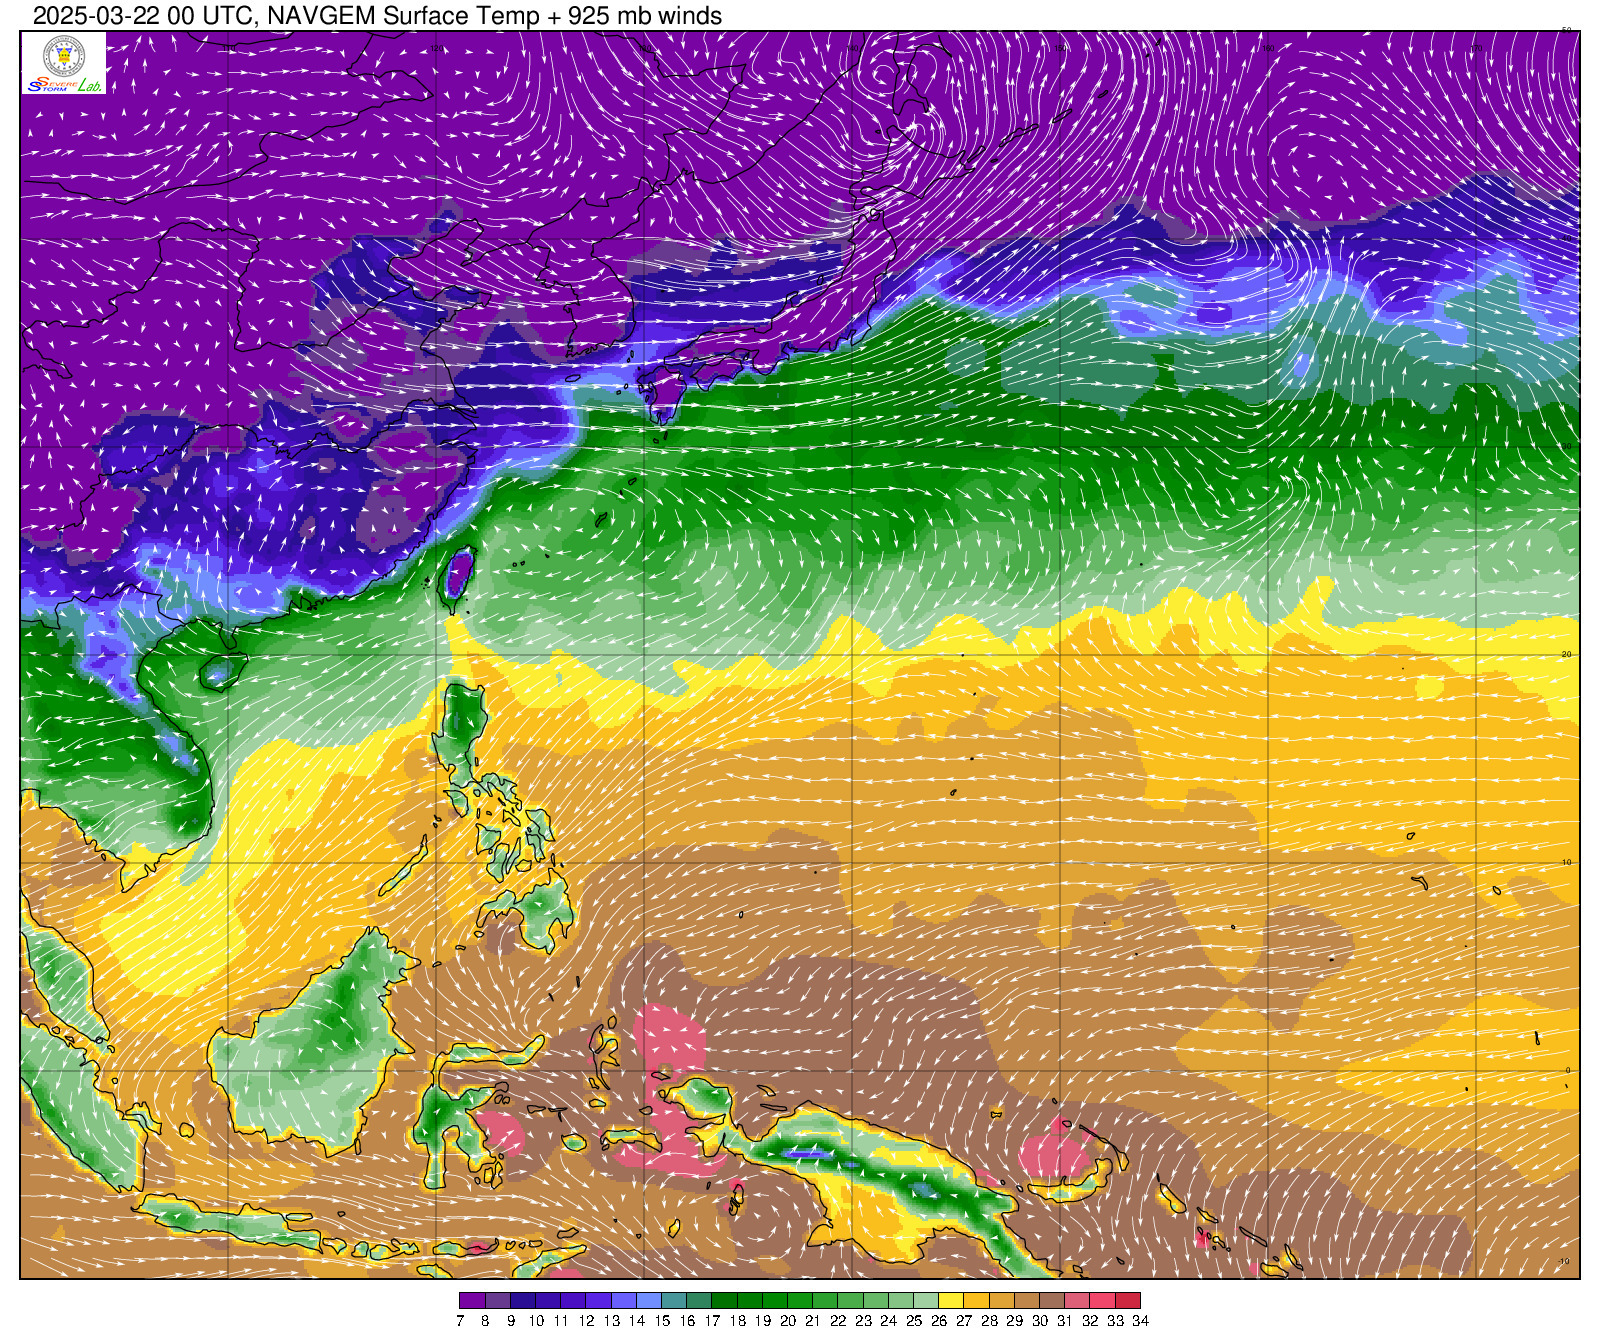Select the red 33-34 legend swatch

[x=1127, y=1301]
